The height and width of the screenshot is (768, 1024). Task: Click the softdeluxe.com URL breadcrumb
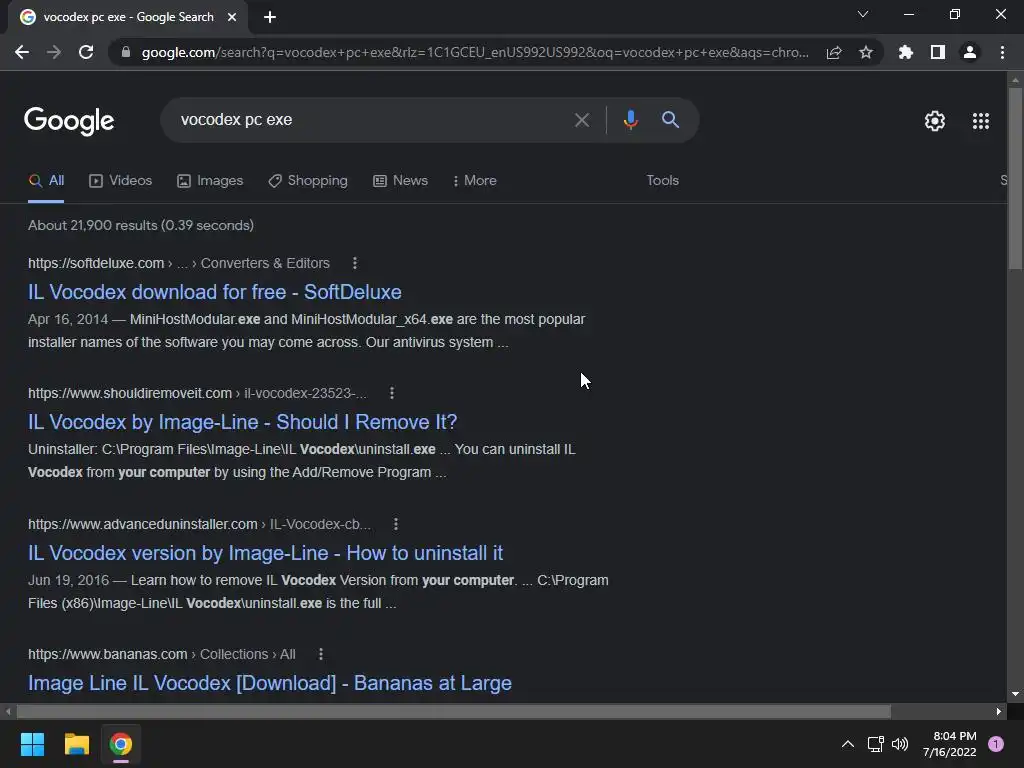(x=179, y=263)
